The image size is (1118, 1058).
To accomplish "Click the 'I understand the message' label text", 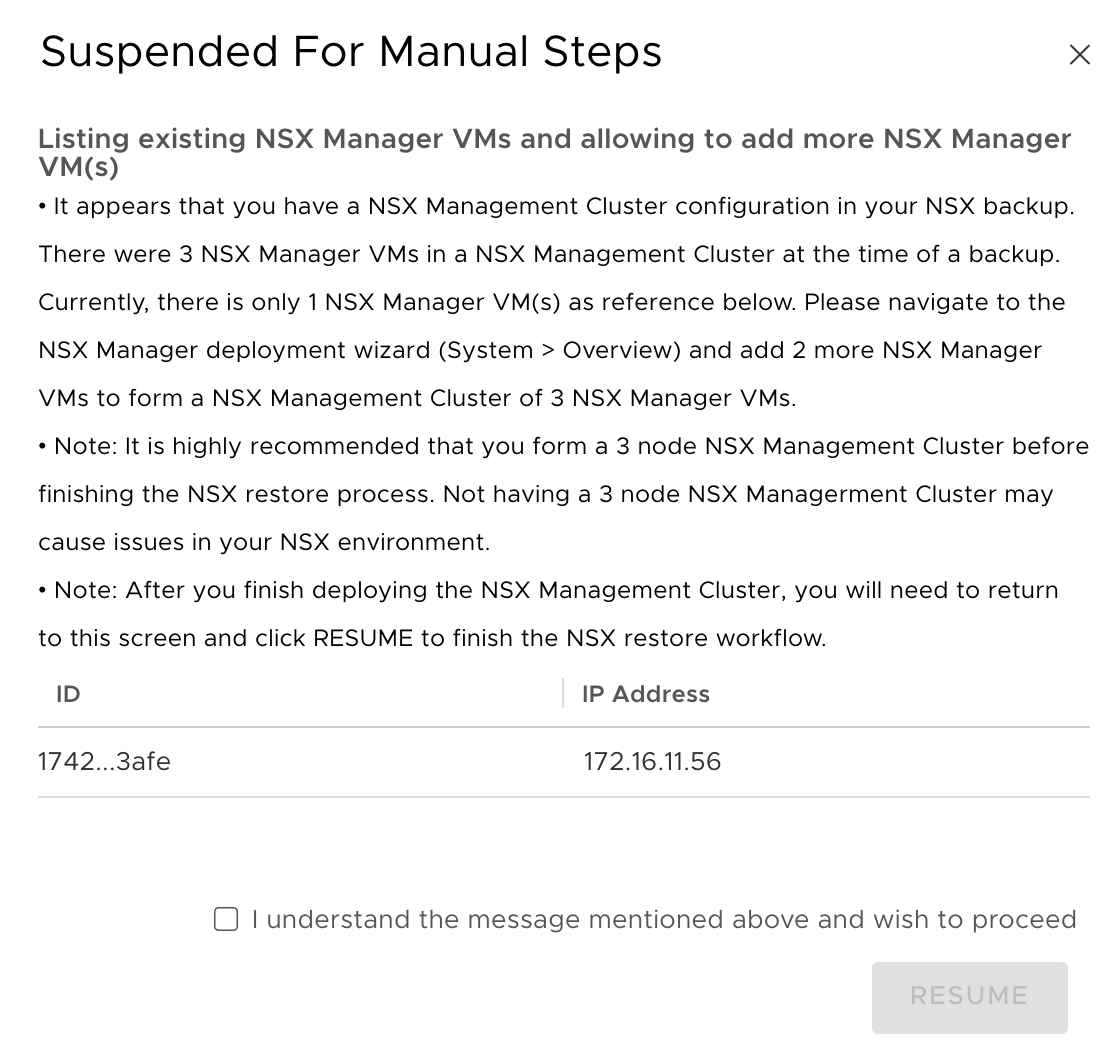I will tap(663, 919).
